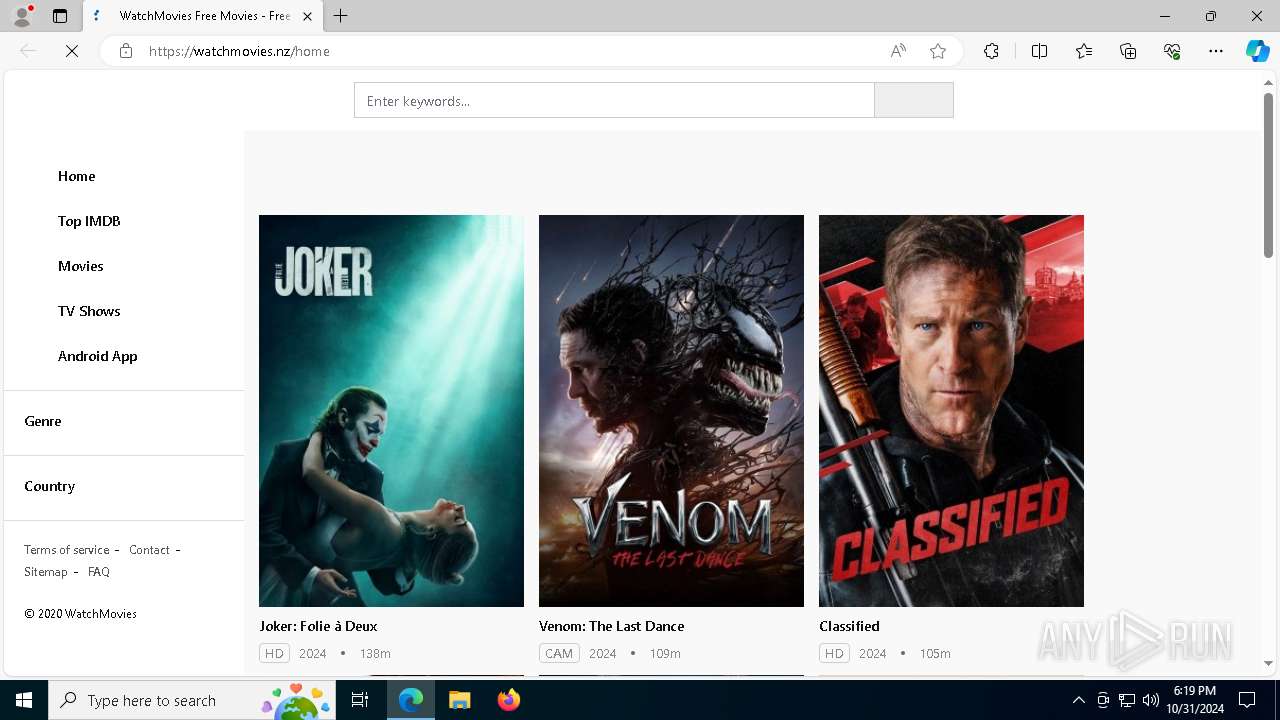Viewport: 1280px width, 720px height.
Task: Open TV Shows section
Action: [89, 311]
